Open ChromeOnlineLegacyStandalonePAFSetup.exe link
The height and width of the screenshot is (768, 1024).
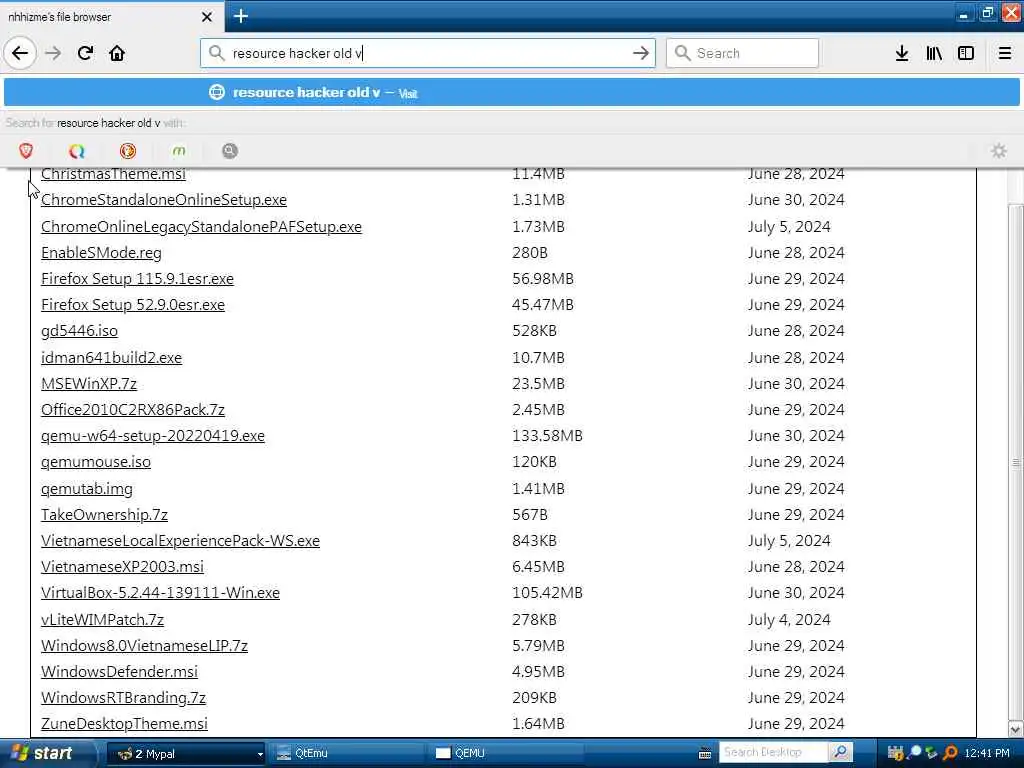pos(201,227)
